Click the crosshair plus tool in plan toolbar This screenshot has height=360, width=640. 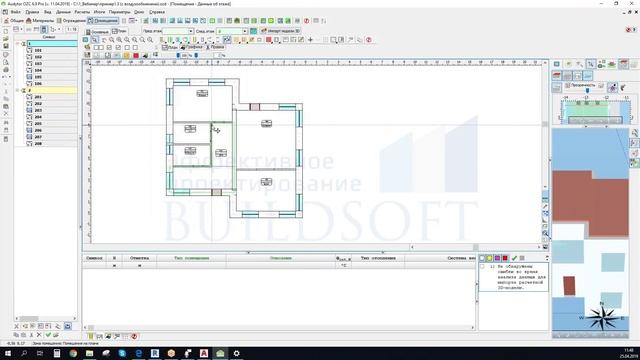(311, 40)
